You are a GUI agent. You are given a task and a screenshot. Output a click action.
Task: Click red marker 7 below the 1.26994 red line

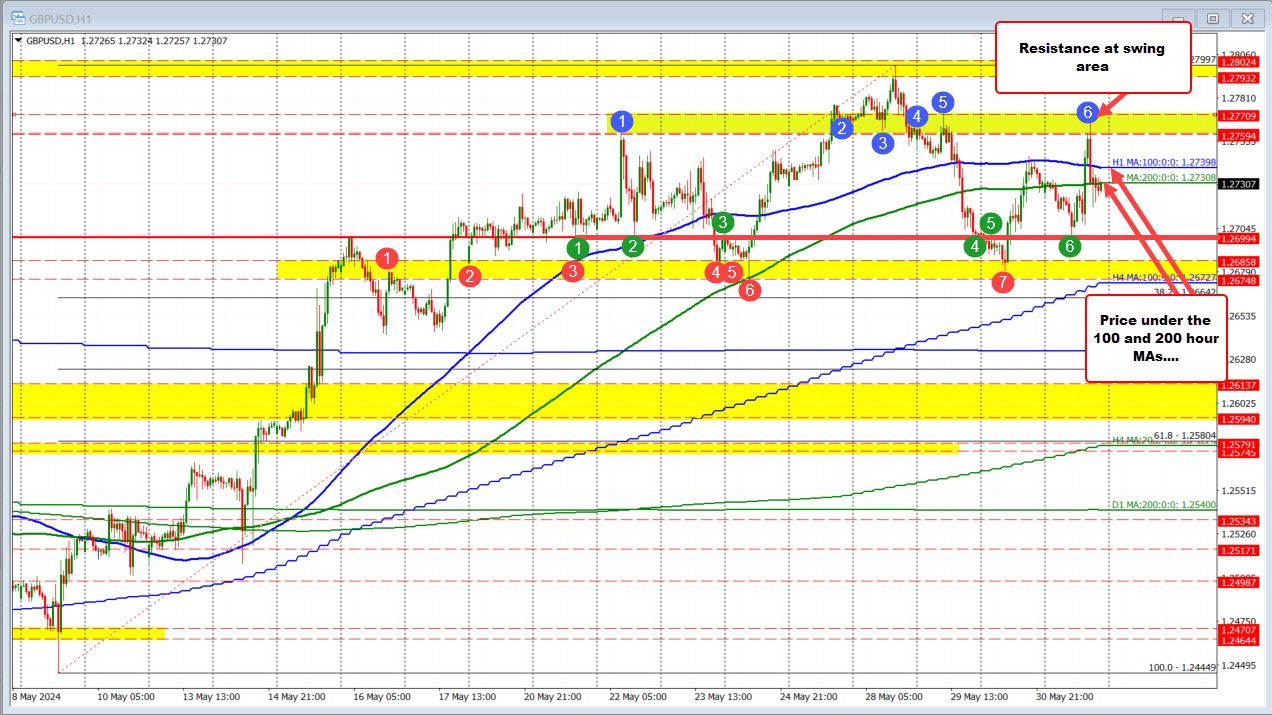(x=1003, y=282)
